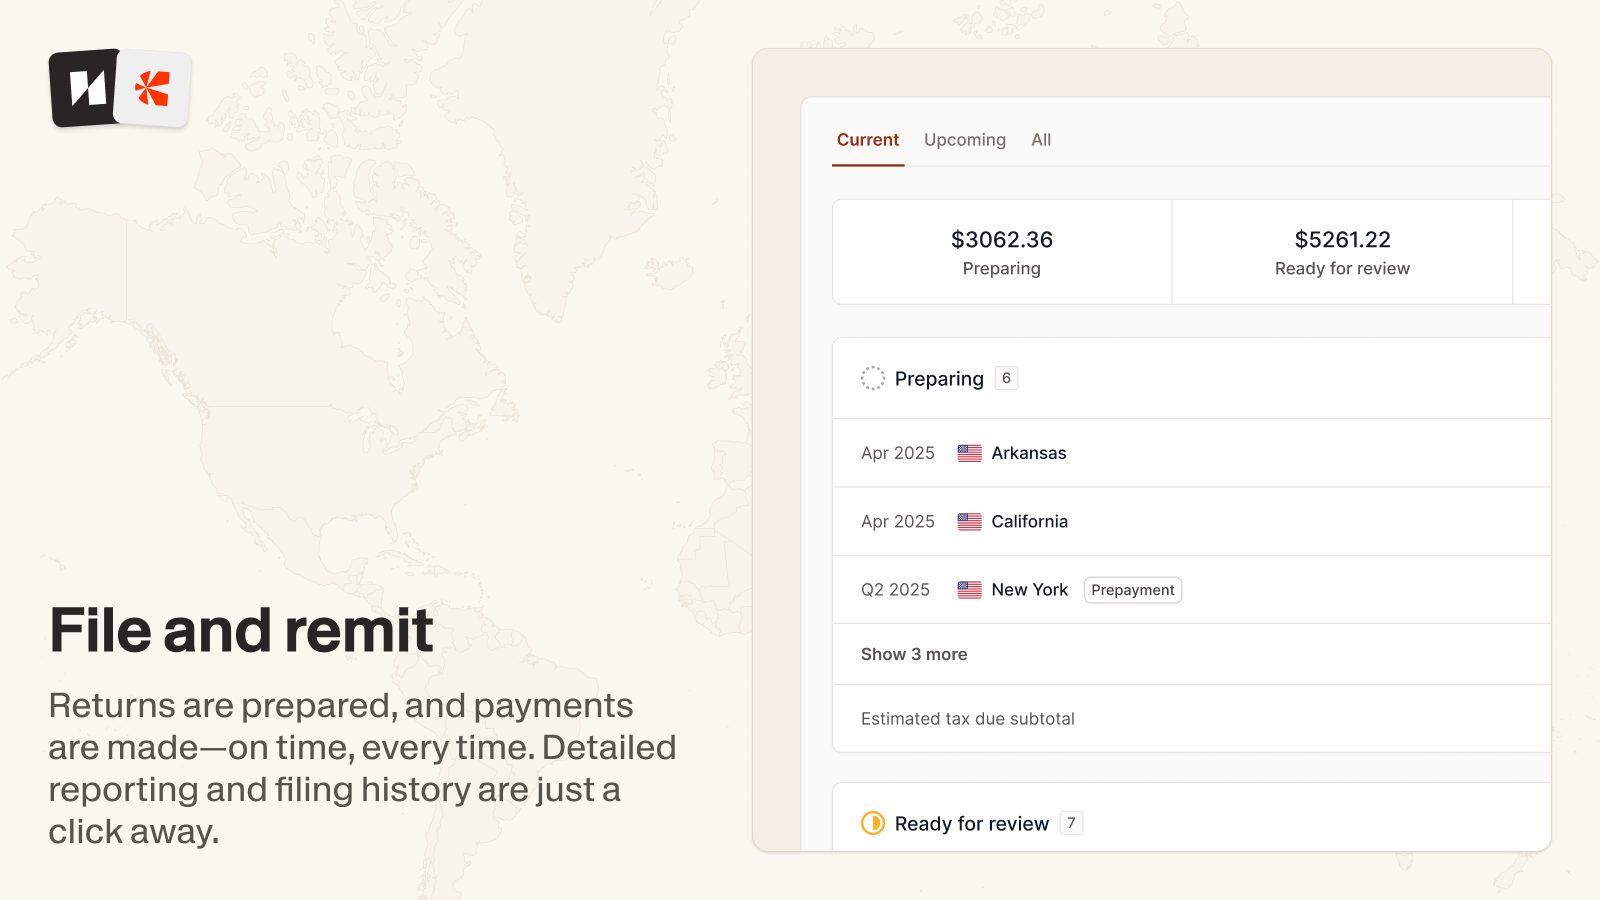Open the Upcoming tab

tap(965, 140)
